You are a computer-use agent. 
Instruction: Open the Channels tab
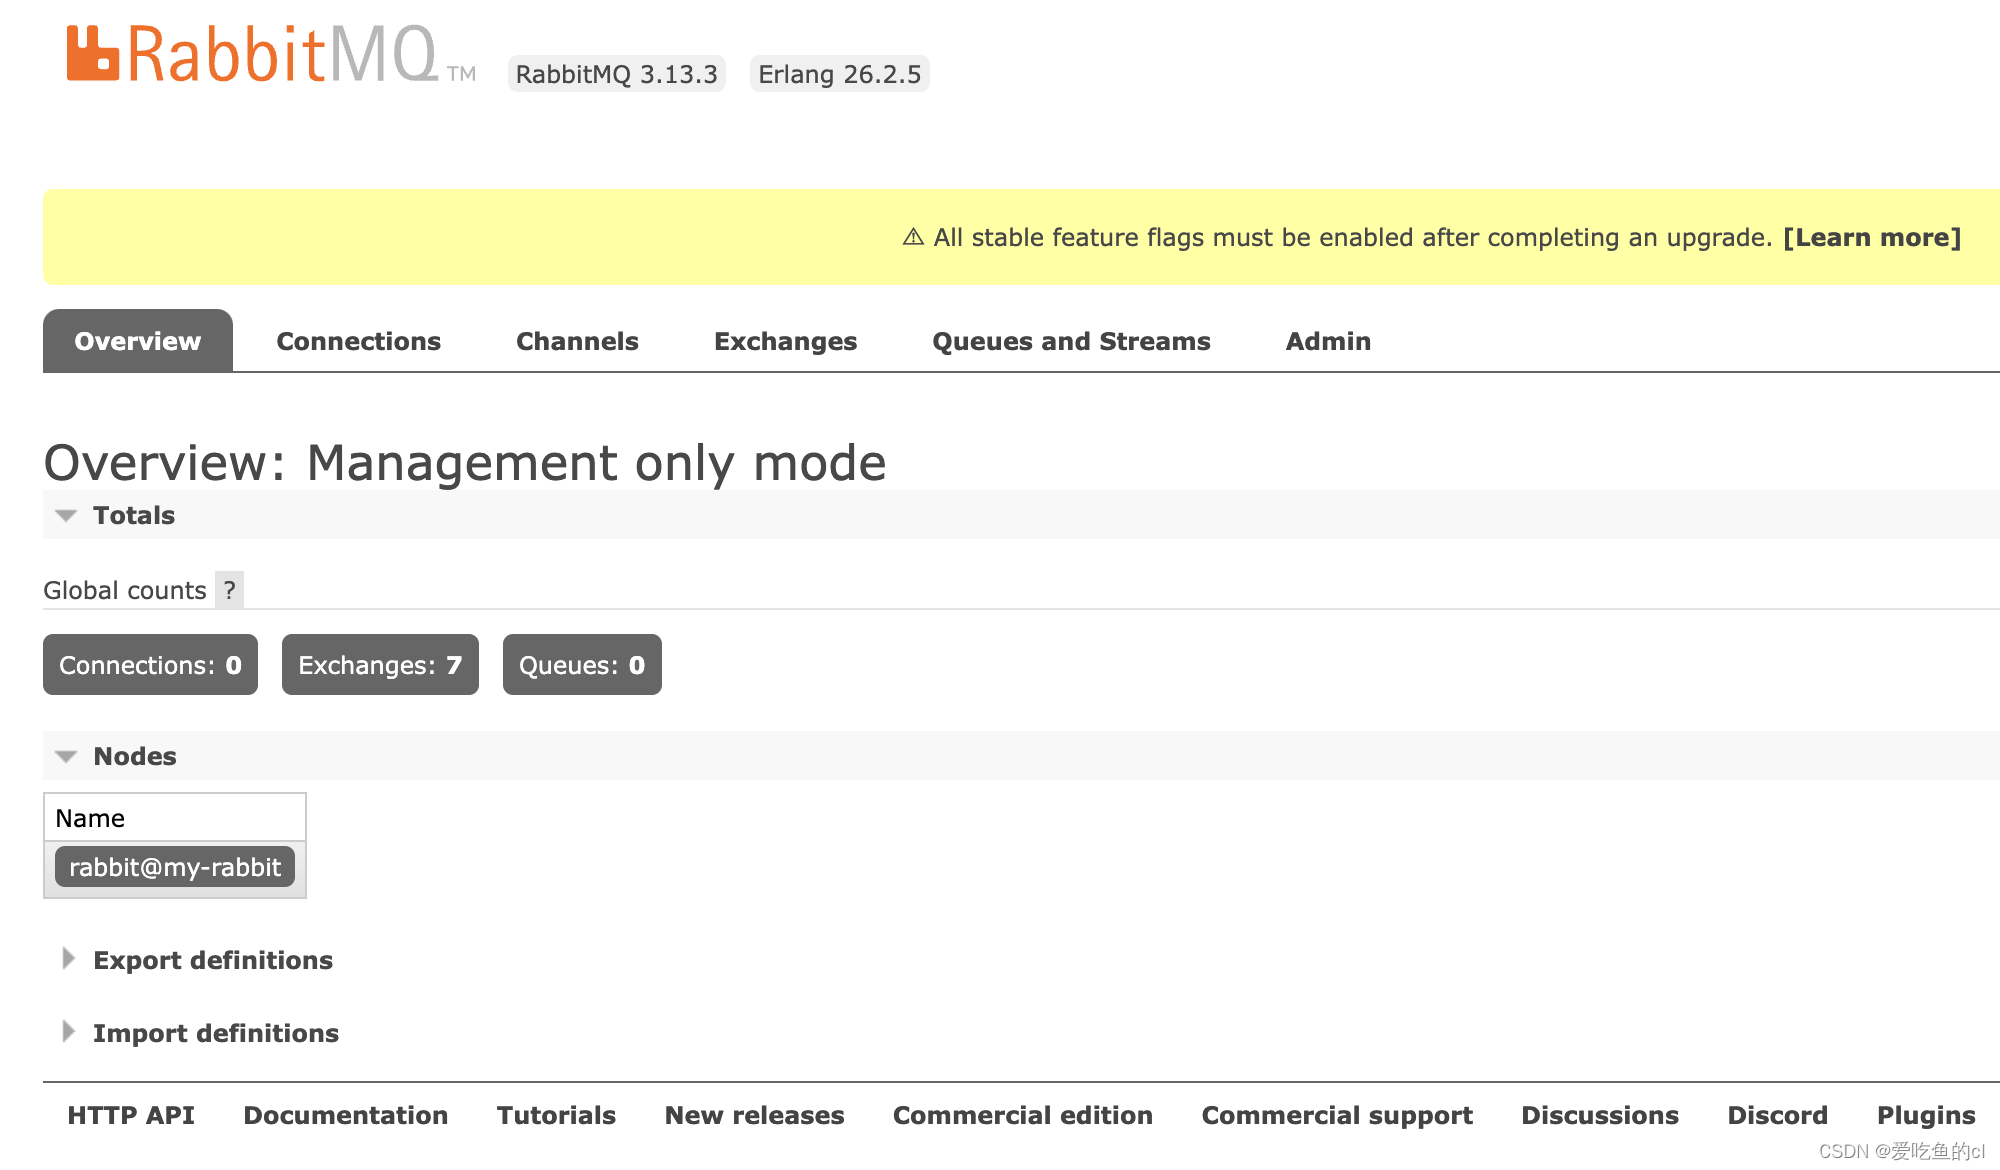(x=577, y=341)
